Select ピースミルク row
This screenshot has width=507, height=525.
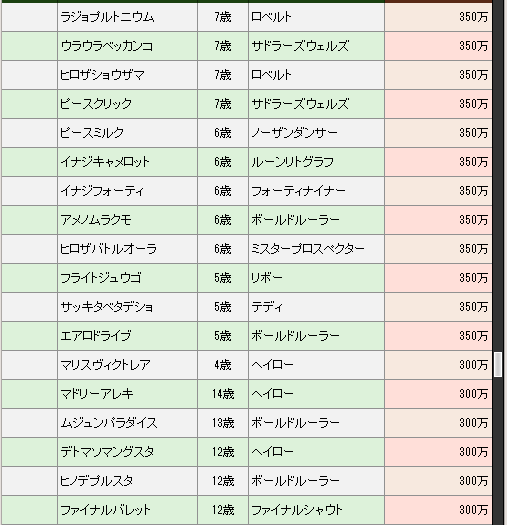246,133
